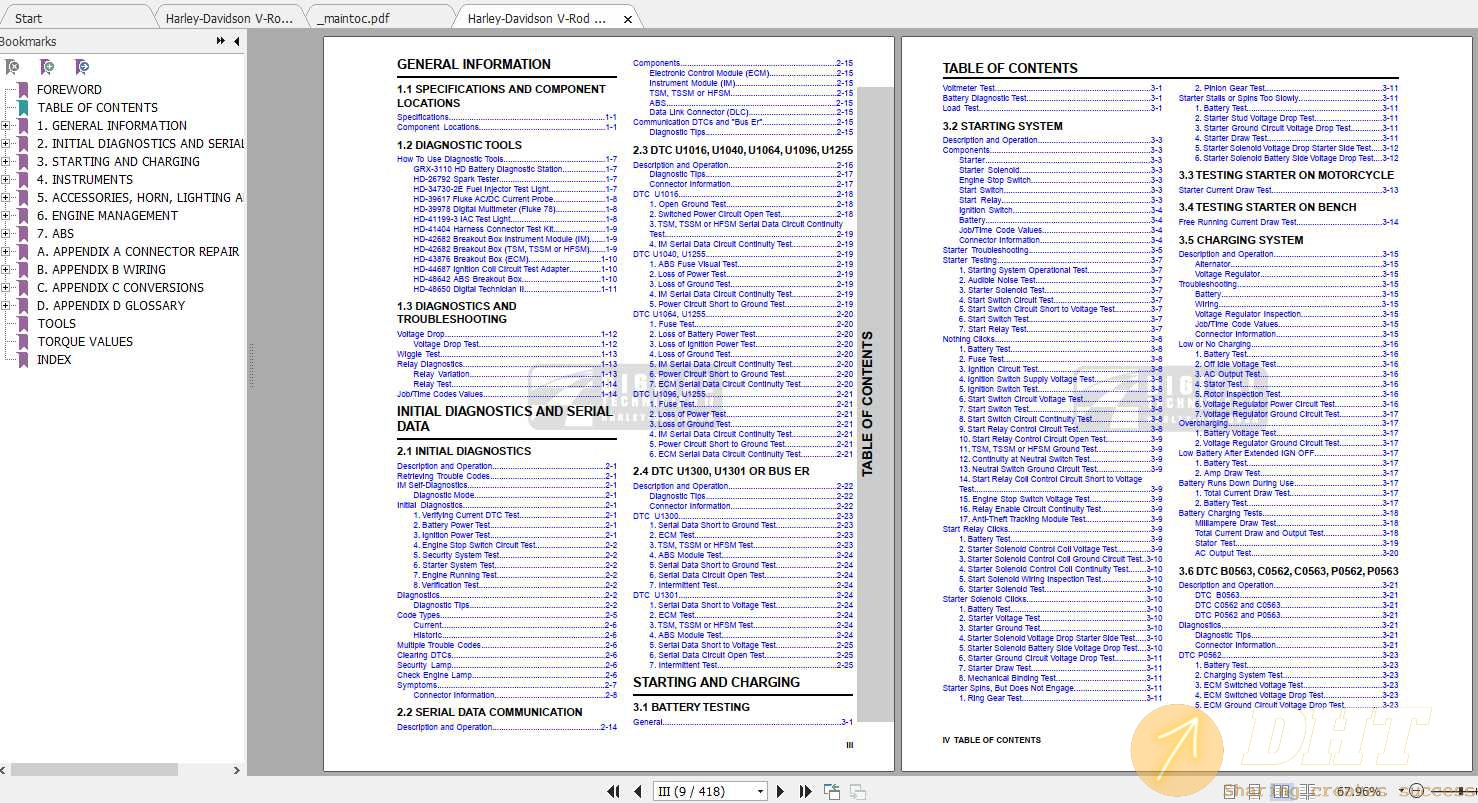Follow the Milliampere Draw Test link

point(1296,523)
